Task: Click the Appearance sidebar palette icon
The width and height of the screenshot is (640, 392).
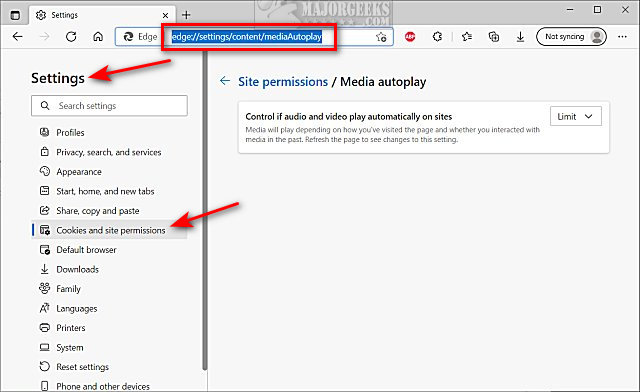Action: (x=44, y=171)
